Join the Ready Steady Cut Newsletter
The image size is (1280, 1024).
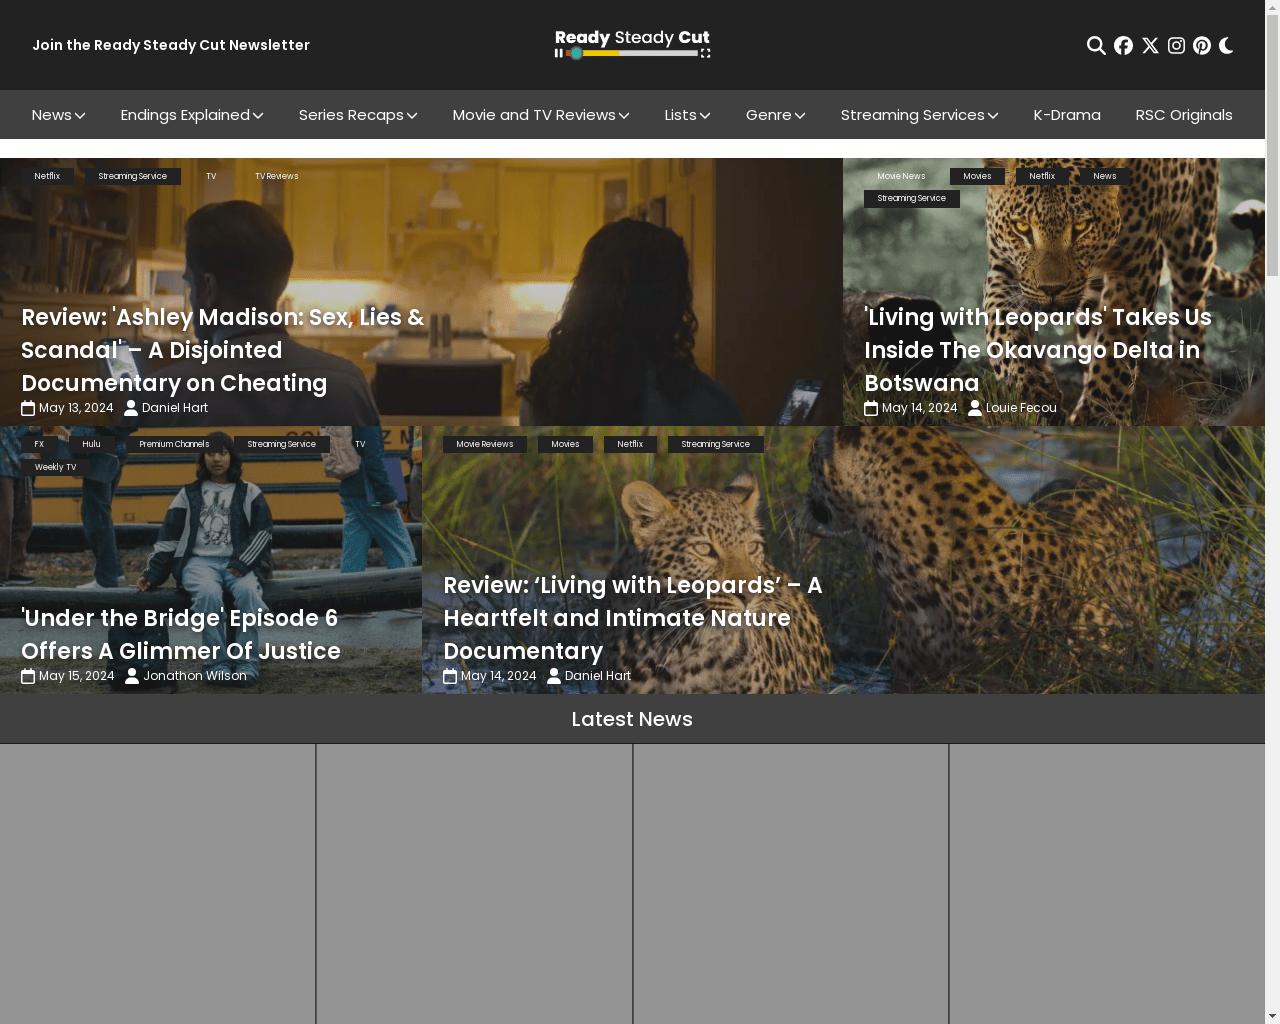click(x=171, y=45)
